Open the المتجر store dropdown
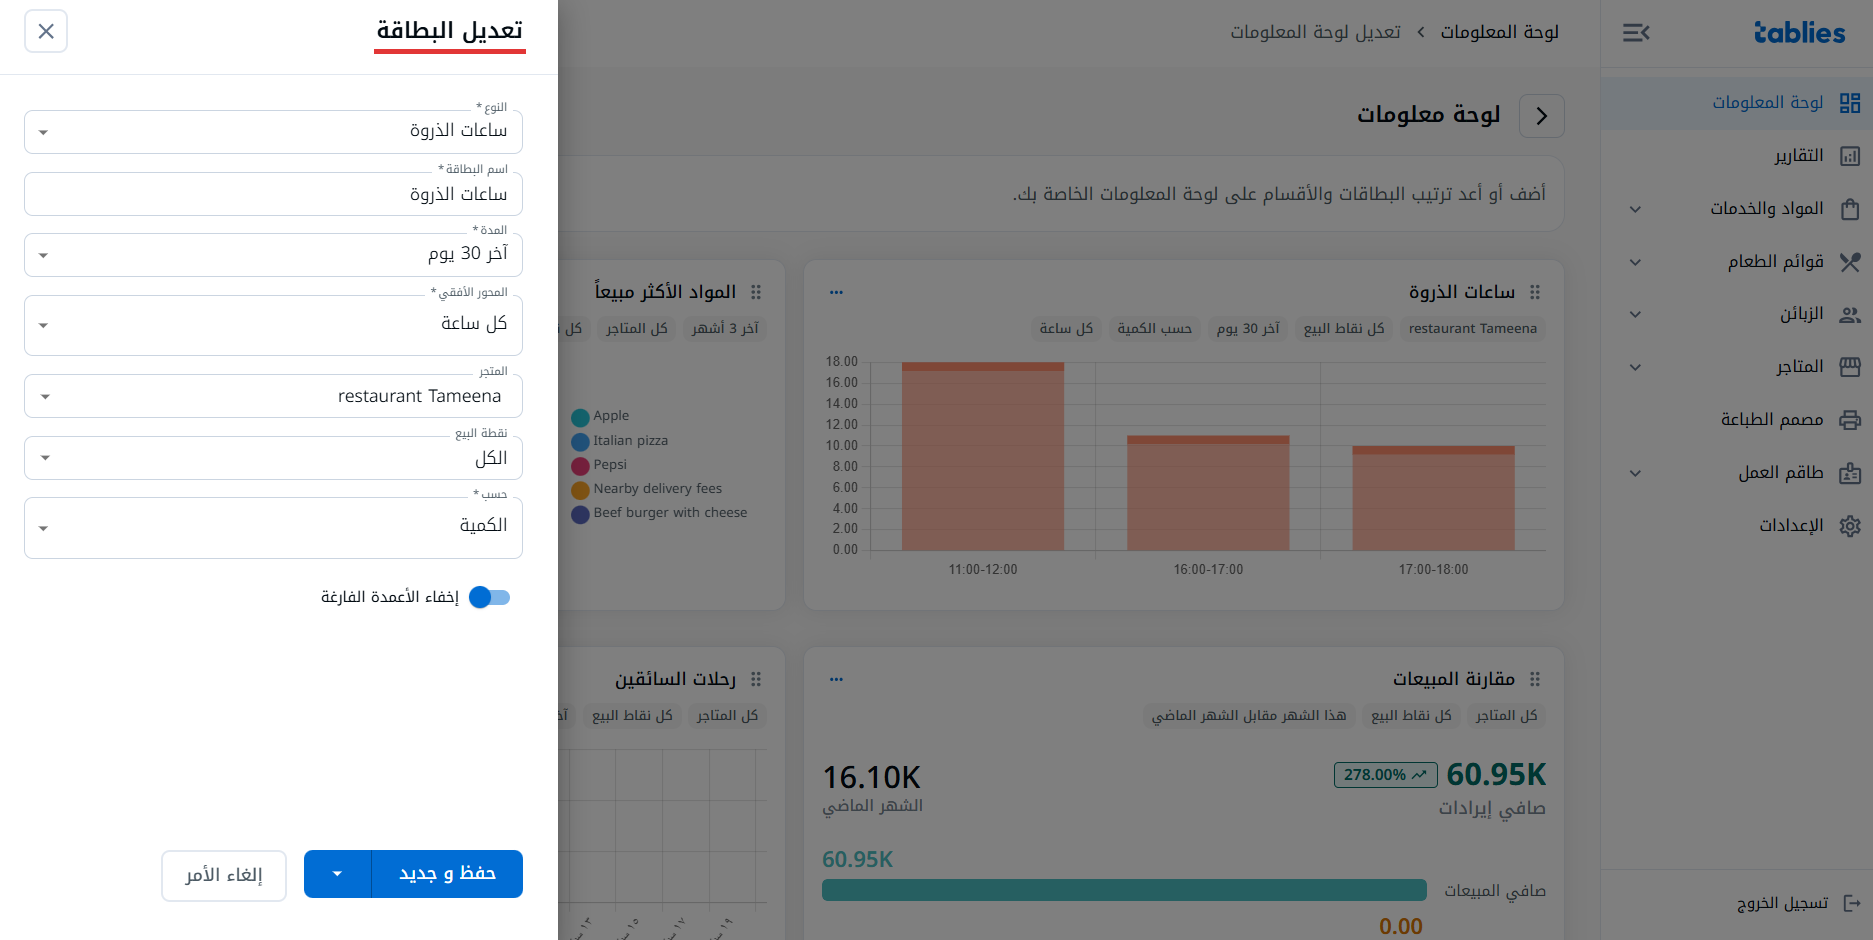This screenshot has height=940, width=1873. click(x=273, y=396)
